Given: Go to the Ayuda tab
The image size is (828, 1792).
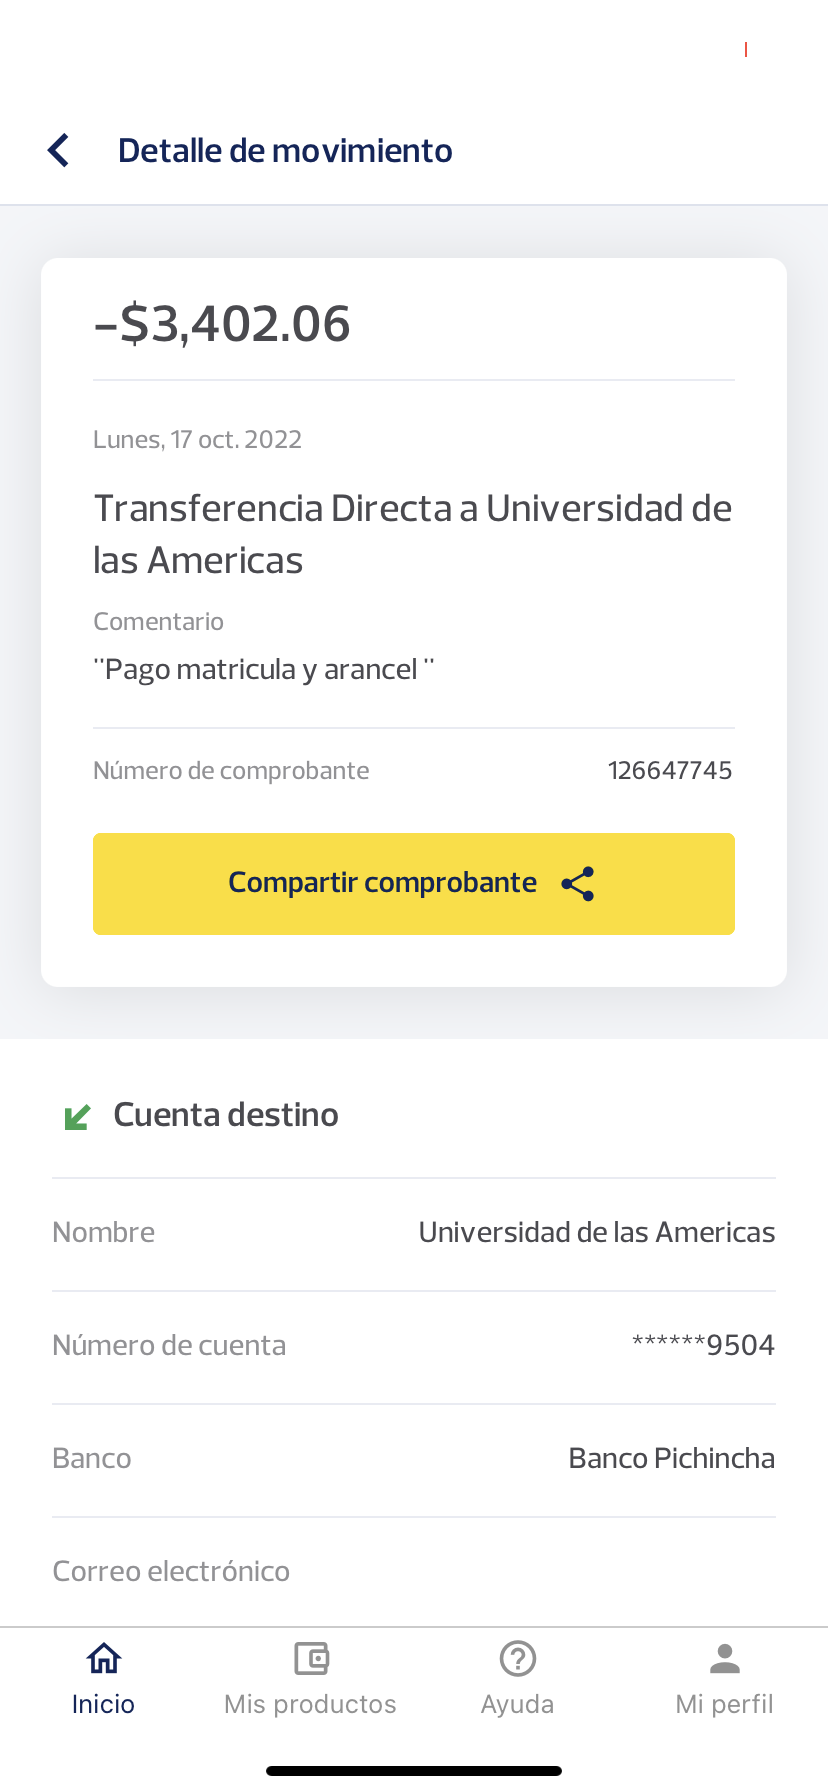Looking at the screenshot, I should pyautogui.click(x=518, y=1704).
